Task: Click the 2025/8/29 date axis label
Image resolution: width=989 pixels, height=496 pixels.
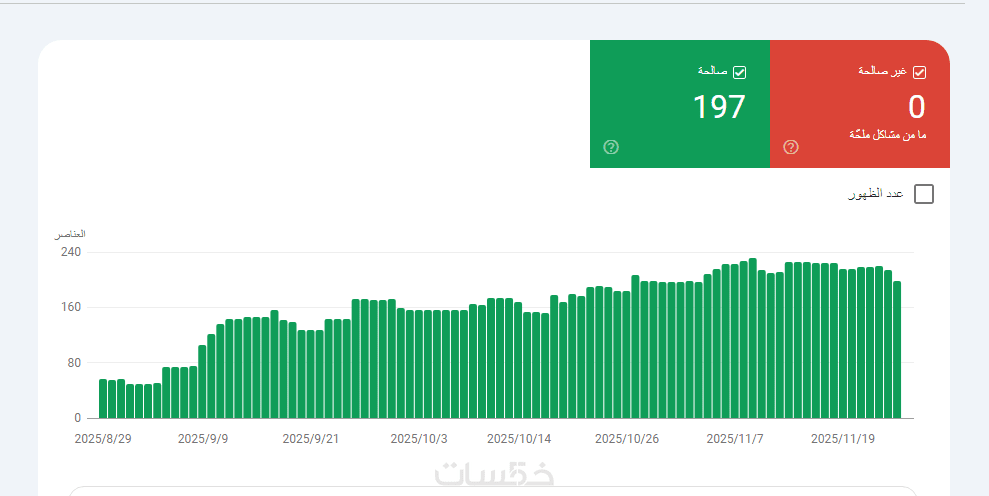Action: tap(103, 439)
